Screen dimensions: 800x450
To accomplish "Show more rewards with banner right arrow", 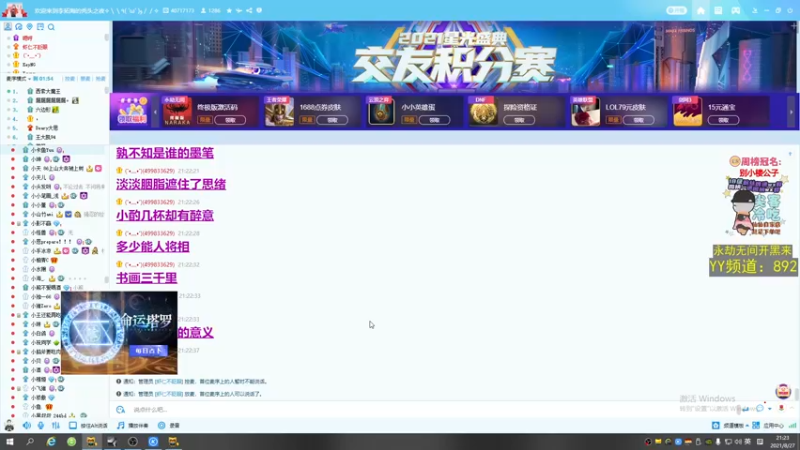I will [791, 112].
